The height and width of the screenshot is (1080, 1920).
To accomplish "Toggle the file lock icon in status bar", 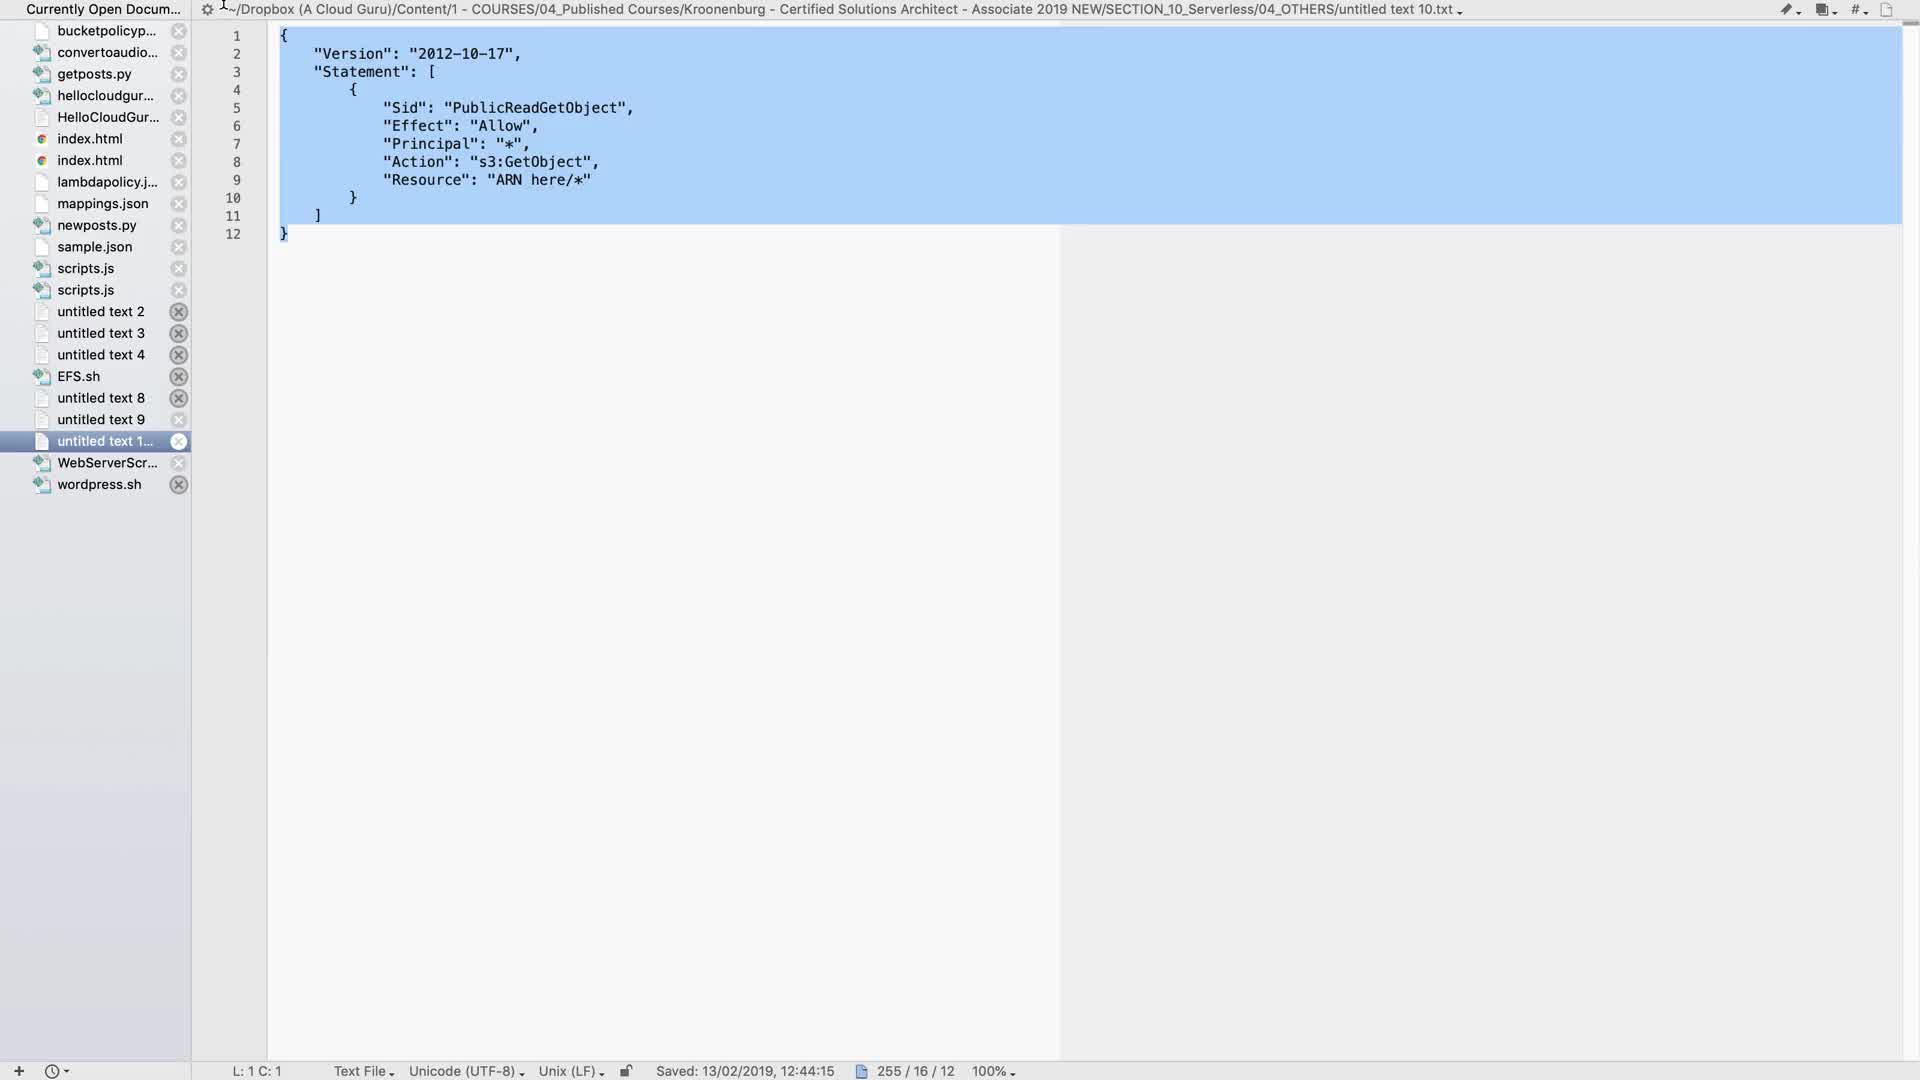I will [626, 1071].
